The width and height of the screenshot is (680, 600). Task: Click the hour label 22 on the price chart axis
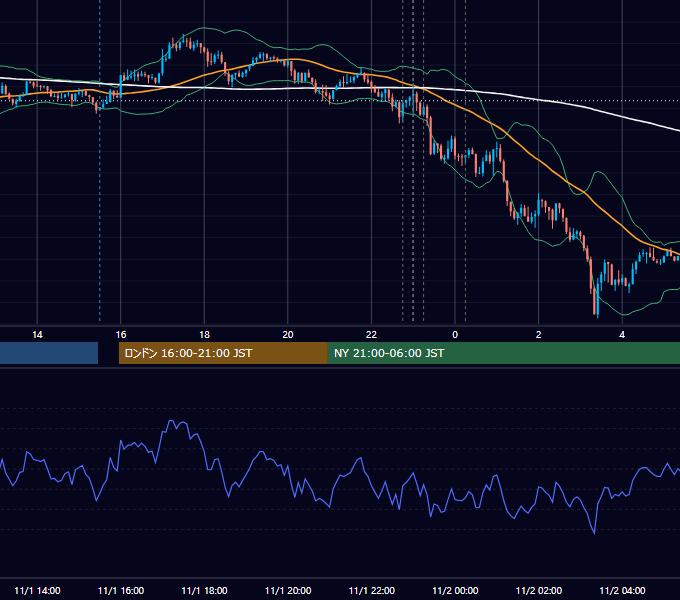(x=371, y=335)
